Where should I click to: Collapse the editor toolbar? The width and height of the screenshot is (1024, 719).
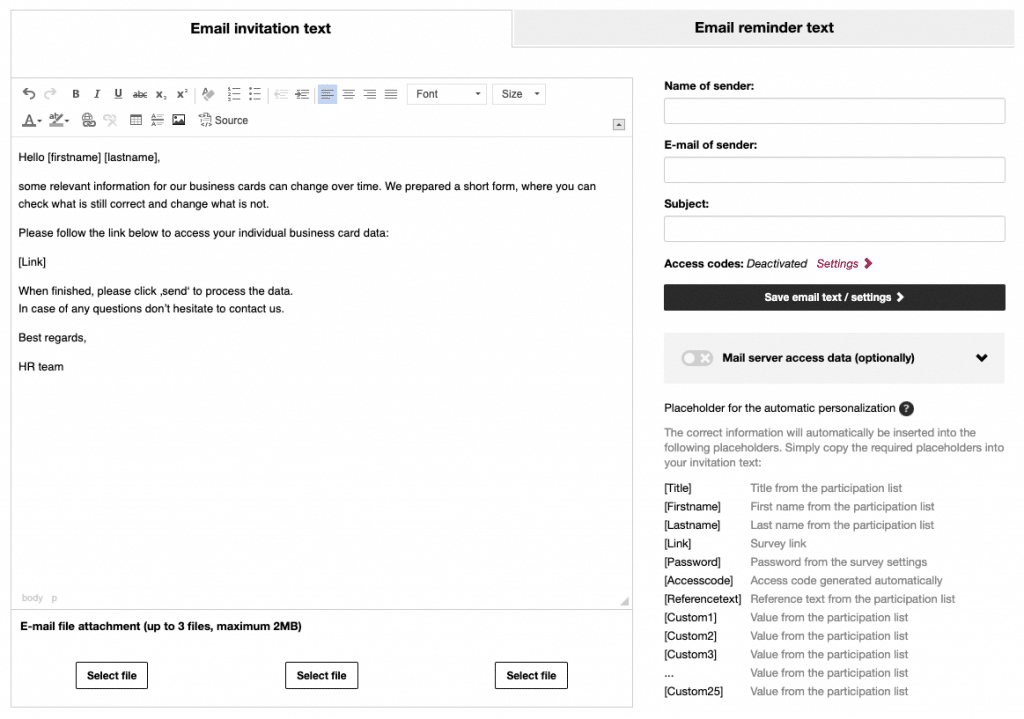coord(618,124)
